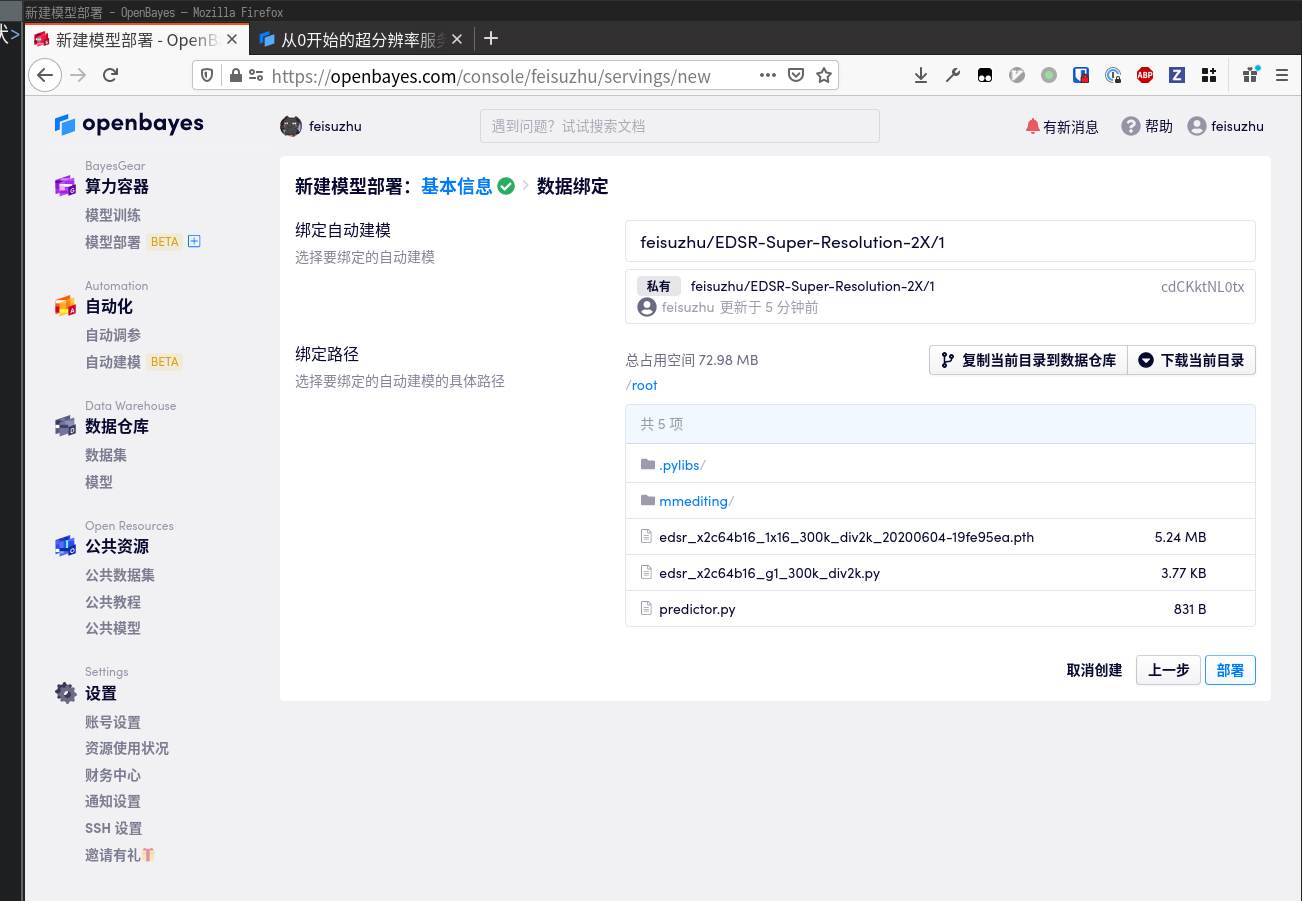
Task: Open the 绑定自动建模 selection box
Action: click(940, 241)
